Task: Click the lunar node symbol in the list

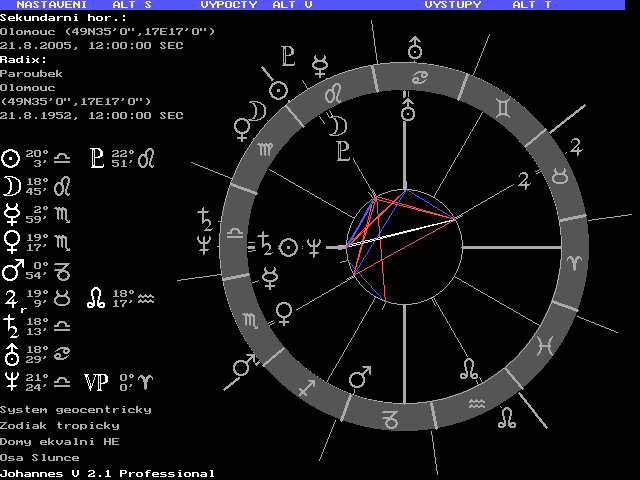Action: point(97,297)
